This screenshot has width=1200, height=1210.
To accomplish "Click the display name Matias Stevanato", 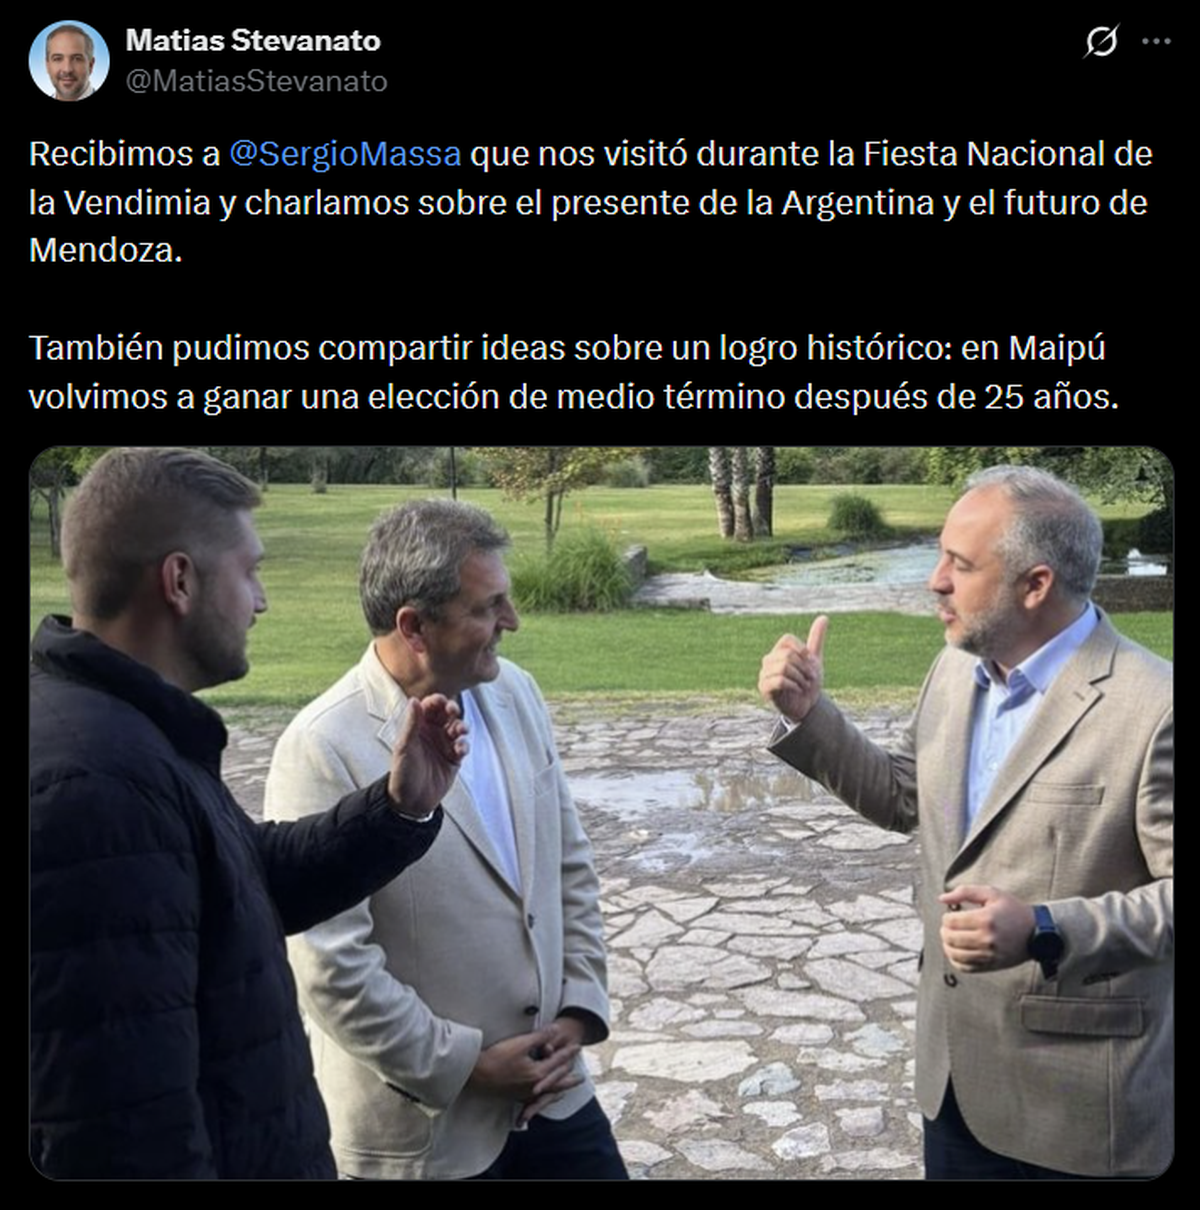I will pos(253,40).
